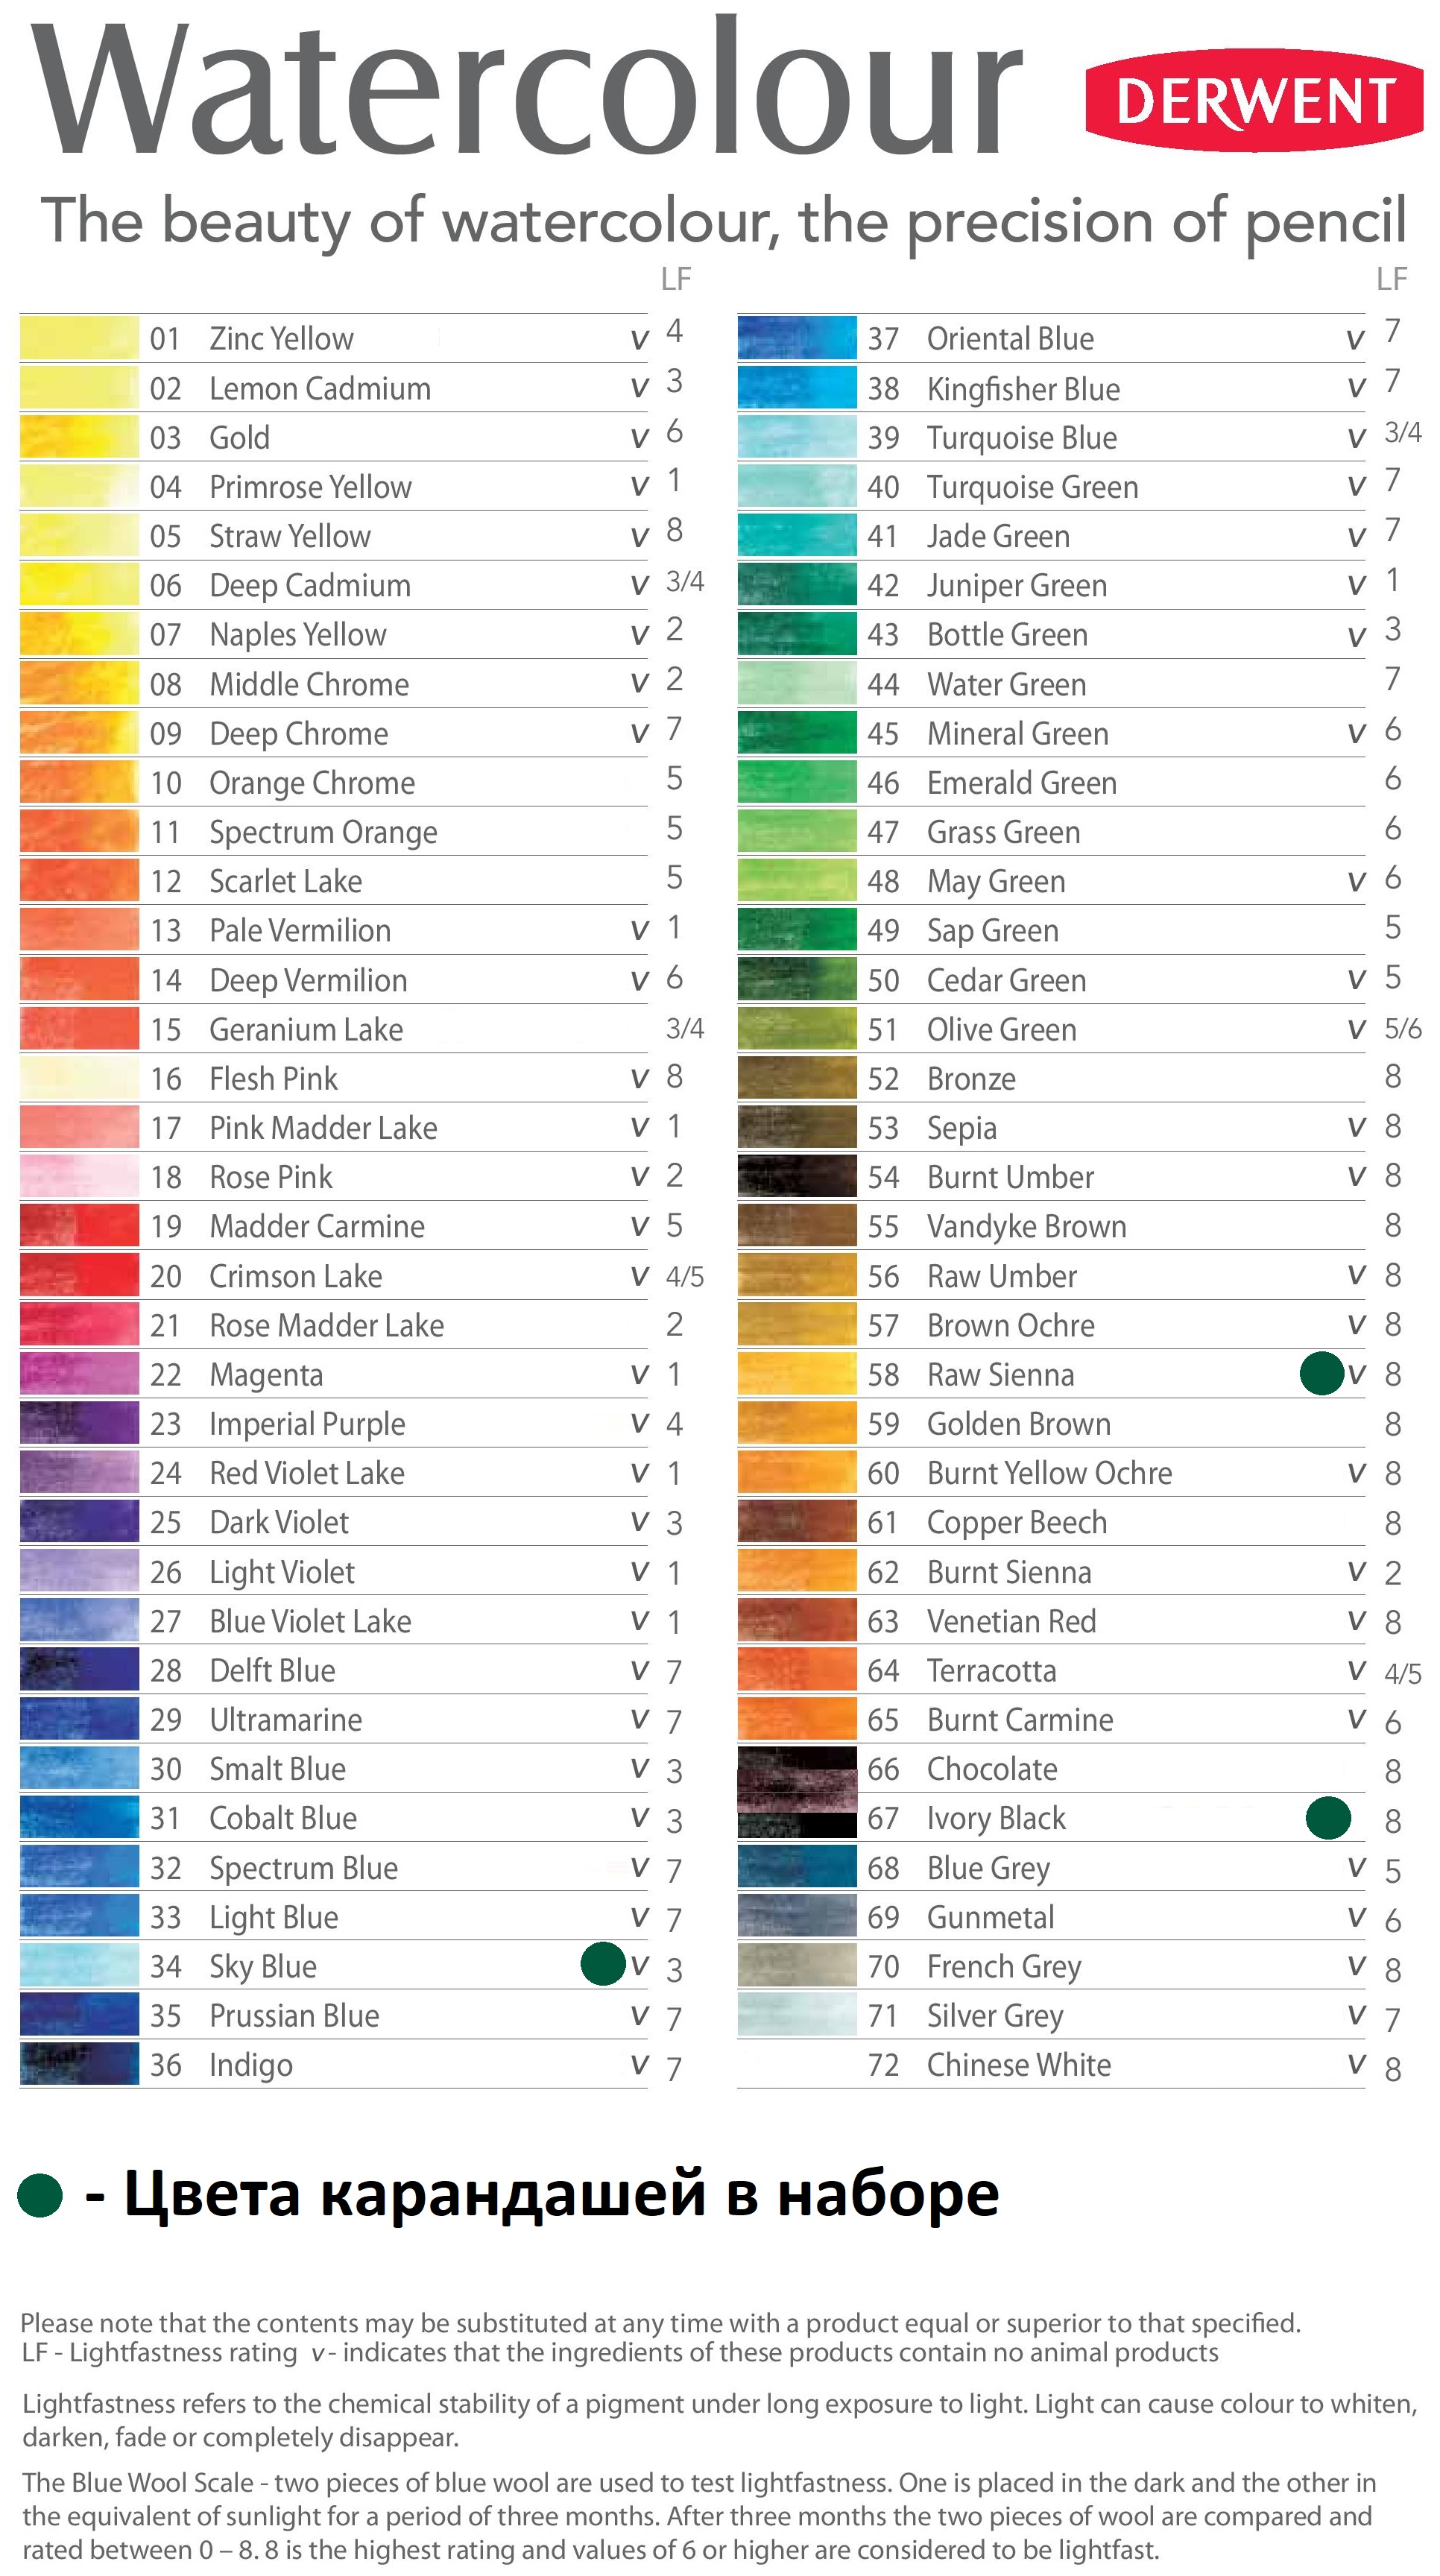This screenshot has height=2576, width=1440.
Task: Click the green legend dot above the footnotes
Action: (x=40, y=2195)
